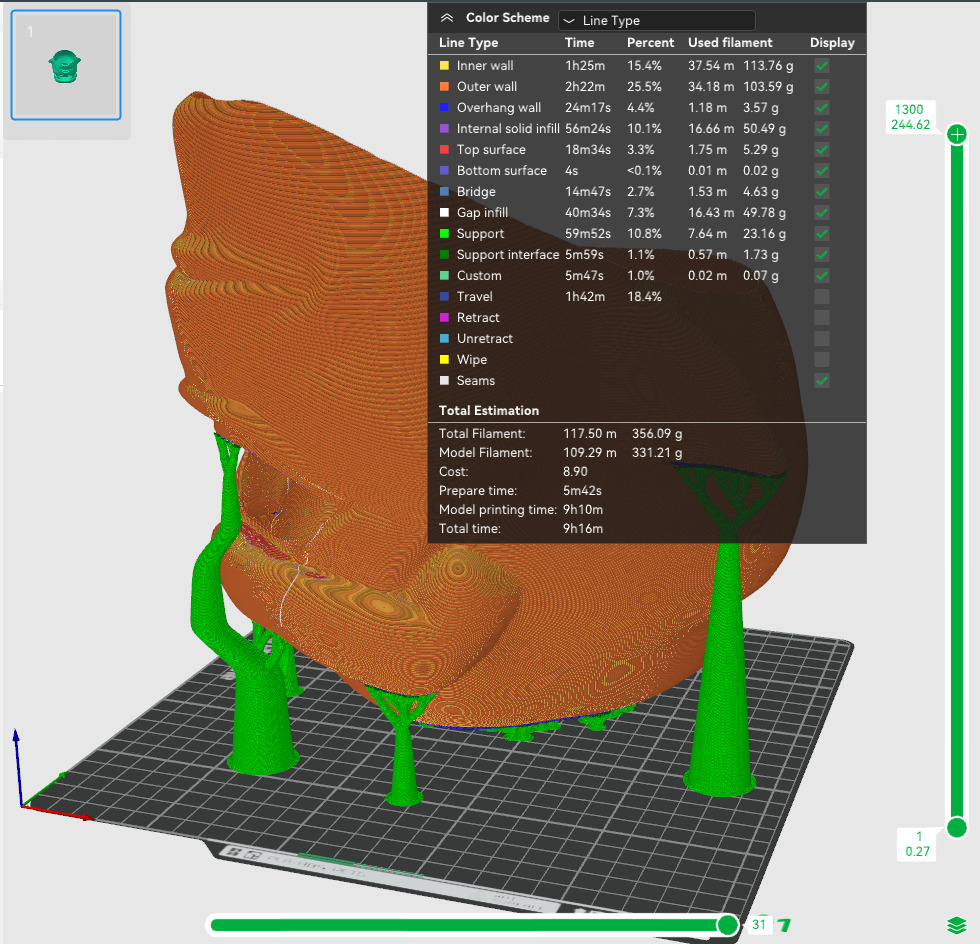
Task: Hide Outer wall lines via its checkbox
Action: (822, 87)
